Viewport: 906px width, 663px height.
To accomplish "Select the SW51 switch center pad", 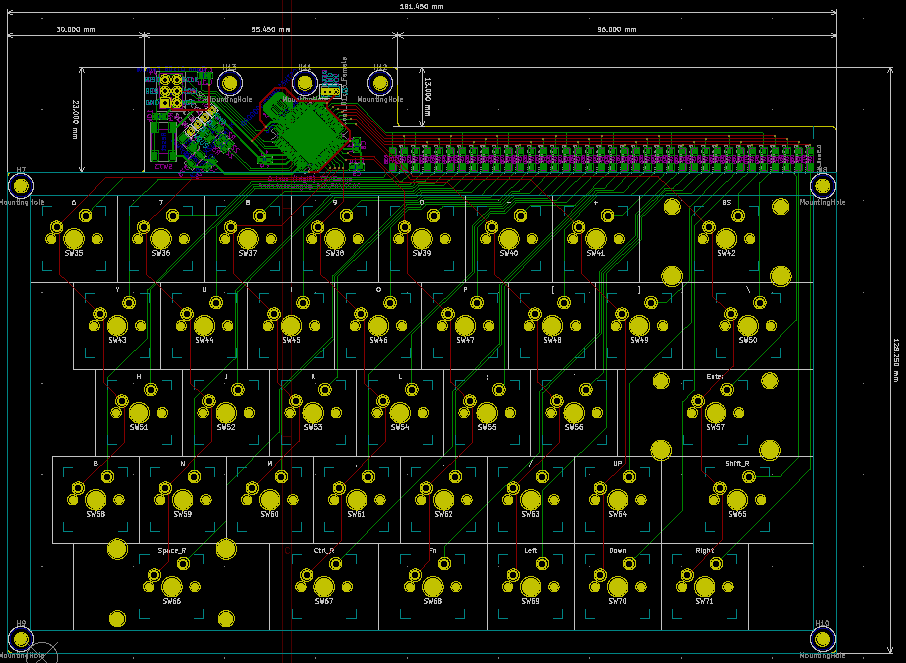I will pyautogui.click(x=139, y=413).
